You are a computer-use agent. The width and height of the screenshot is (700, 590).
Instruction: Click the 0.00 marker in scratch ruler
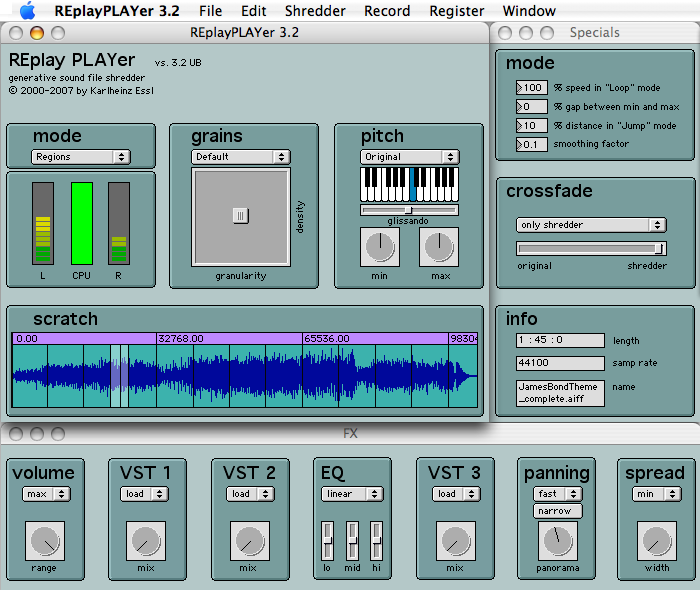27,339
